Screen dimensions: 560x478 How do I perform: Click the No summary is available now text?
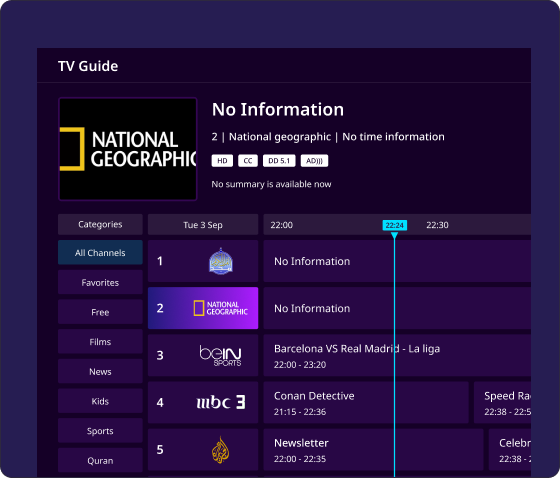(271, 184)
